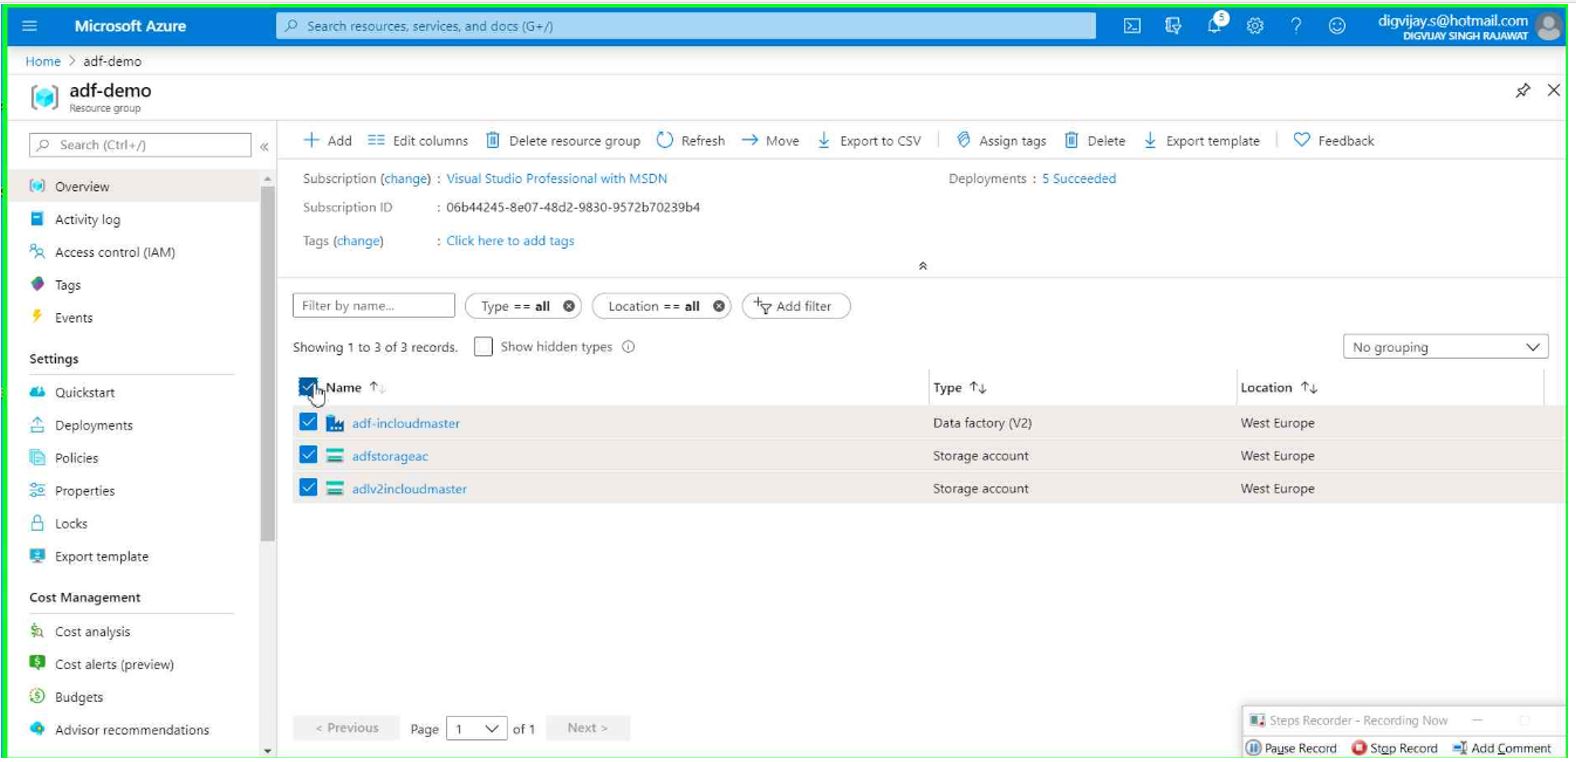Open the directory and subscription filter
1576x762 pixels.
pos(1173,26)
